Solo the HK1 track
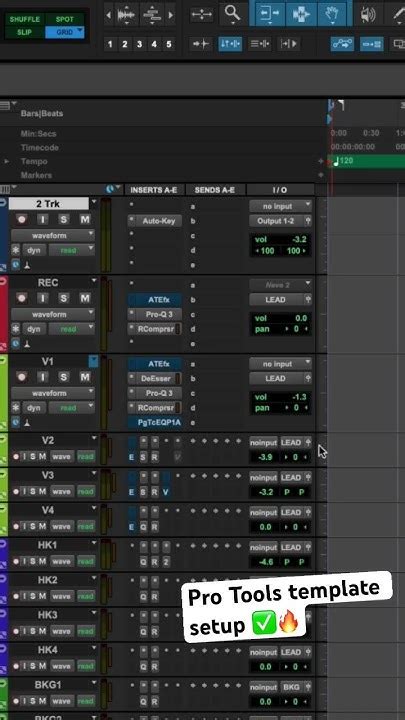This screenshot has width=405, height=720. [33, 561]
